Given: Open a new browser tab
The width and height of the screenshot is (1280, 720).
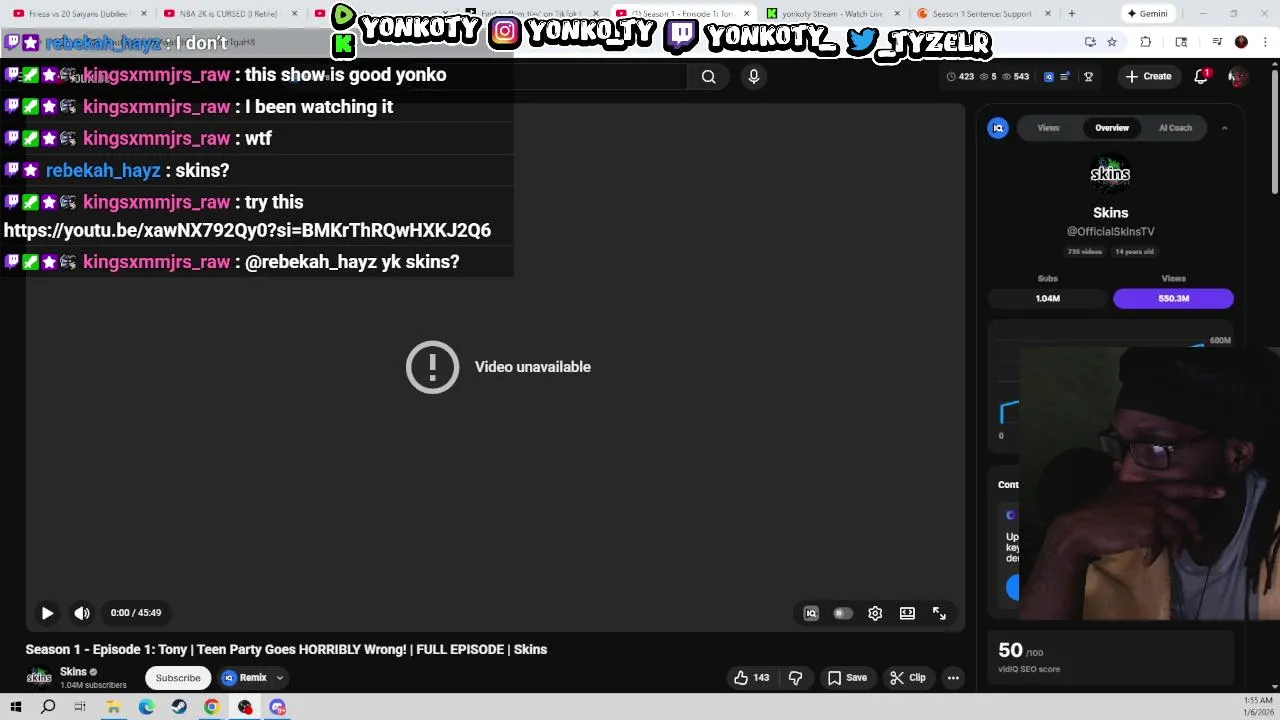Looking at the screenshot, I should [1071, 14].
